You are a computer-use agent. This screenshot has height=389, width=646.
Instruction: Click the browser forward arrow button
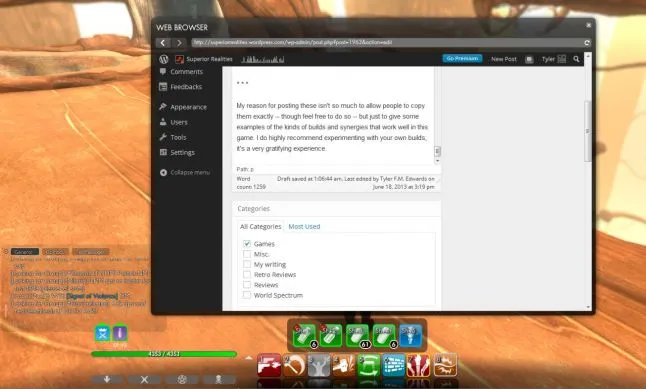179,43
